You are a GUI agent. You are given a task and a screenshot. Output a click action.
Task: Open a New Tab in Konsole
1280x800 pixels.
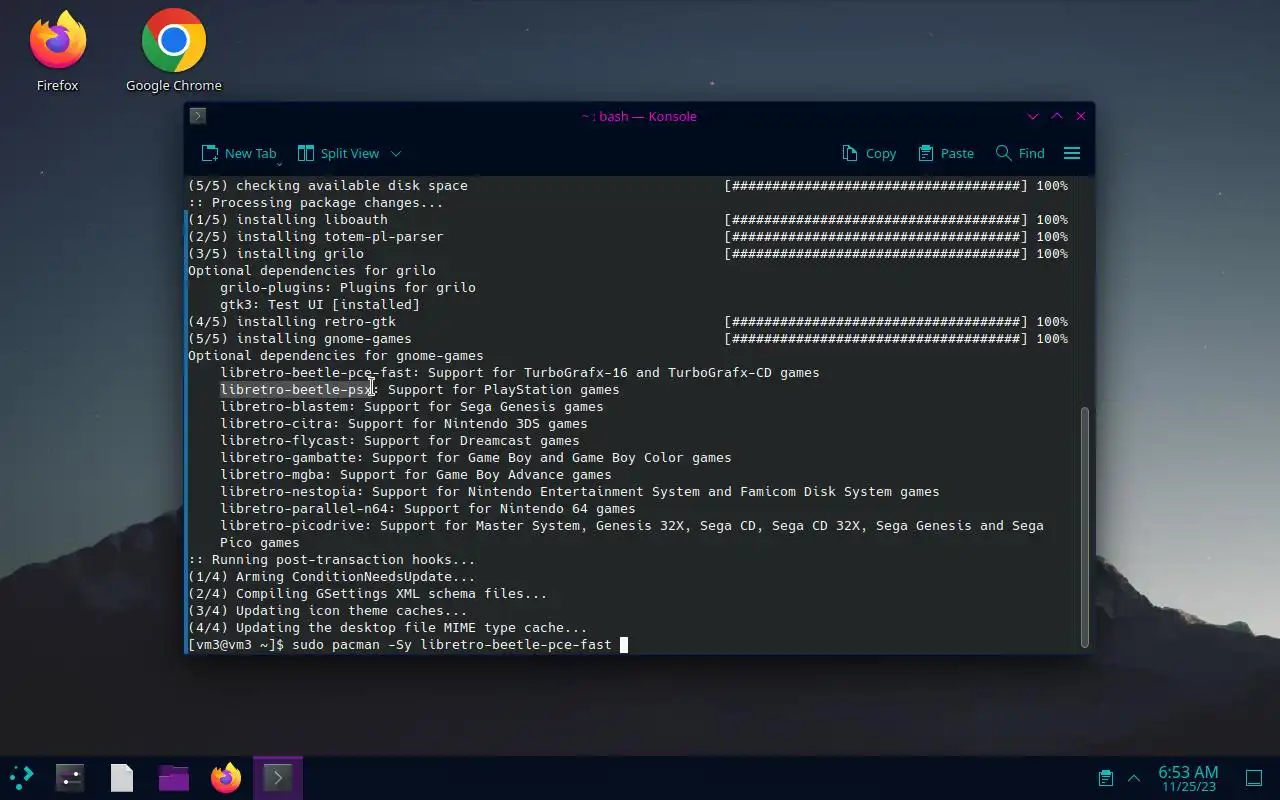(x=238, y=153)
